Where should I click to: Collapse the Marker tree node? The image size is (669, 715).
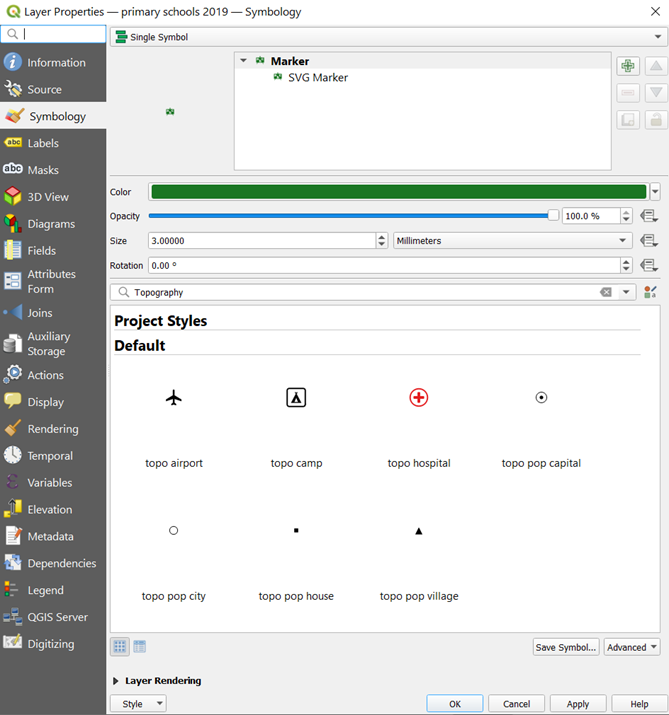click(243, 61)
